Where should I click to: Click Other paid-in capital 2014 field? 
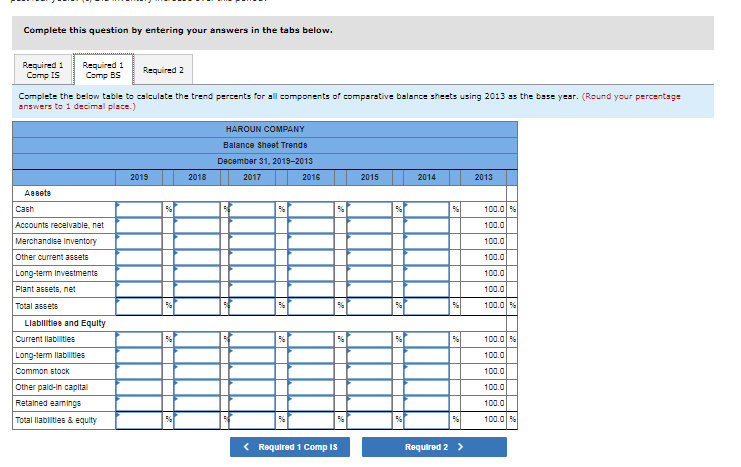coord(427,388)
